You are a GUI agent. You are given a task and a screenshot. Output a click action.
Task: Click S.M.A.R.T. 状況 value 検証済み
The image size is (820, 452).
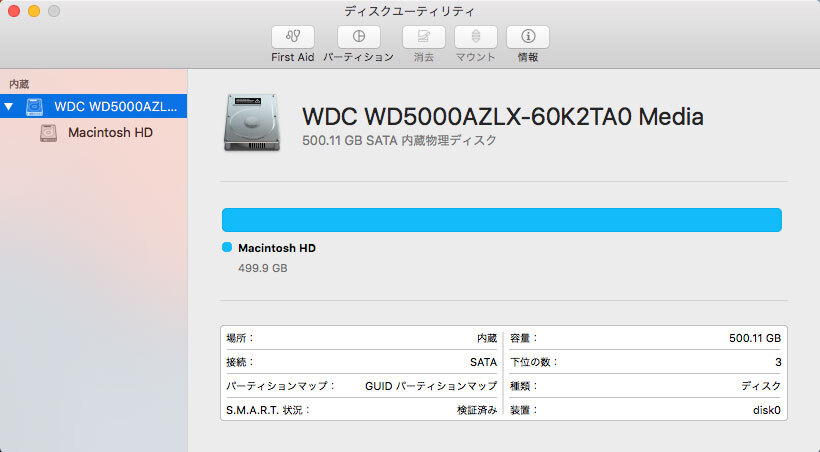tap(477, 410)
